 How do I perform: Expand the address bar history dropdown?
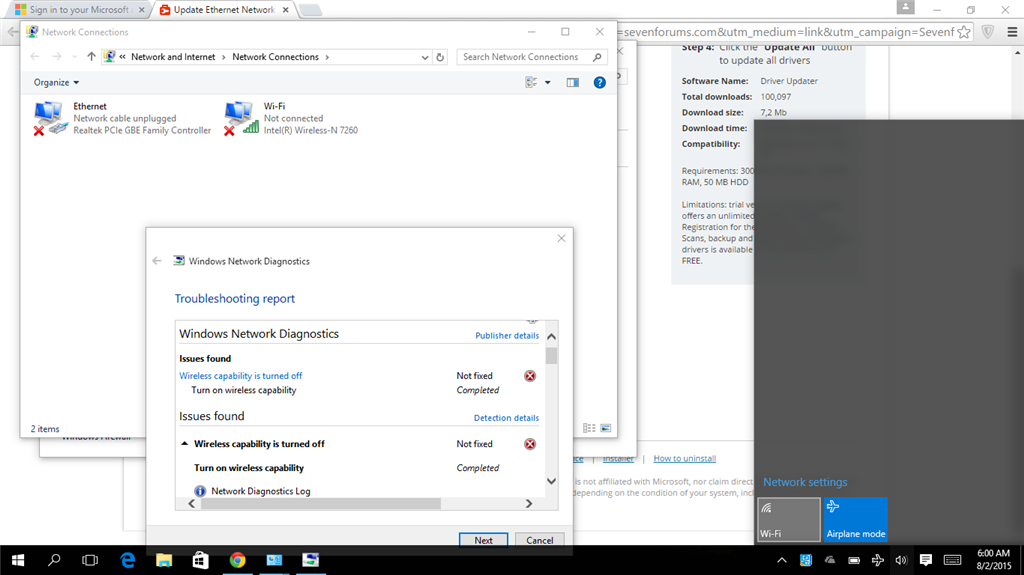click(x=424, y=57)
